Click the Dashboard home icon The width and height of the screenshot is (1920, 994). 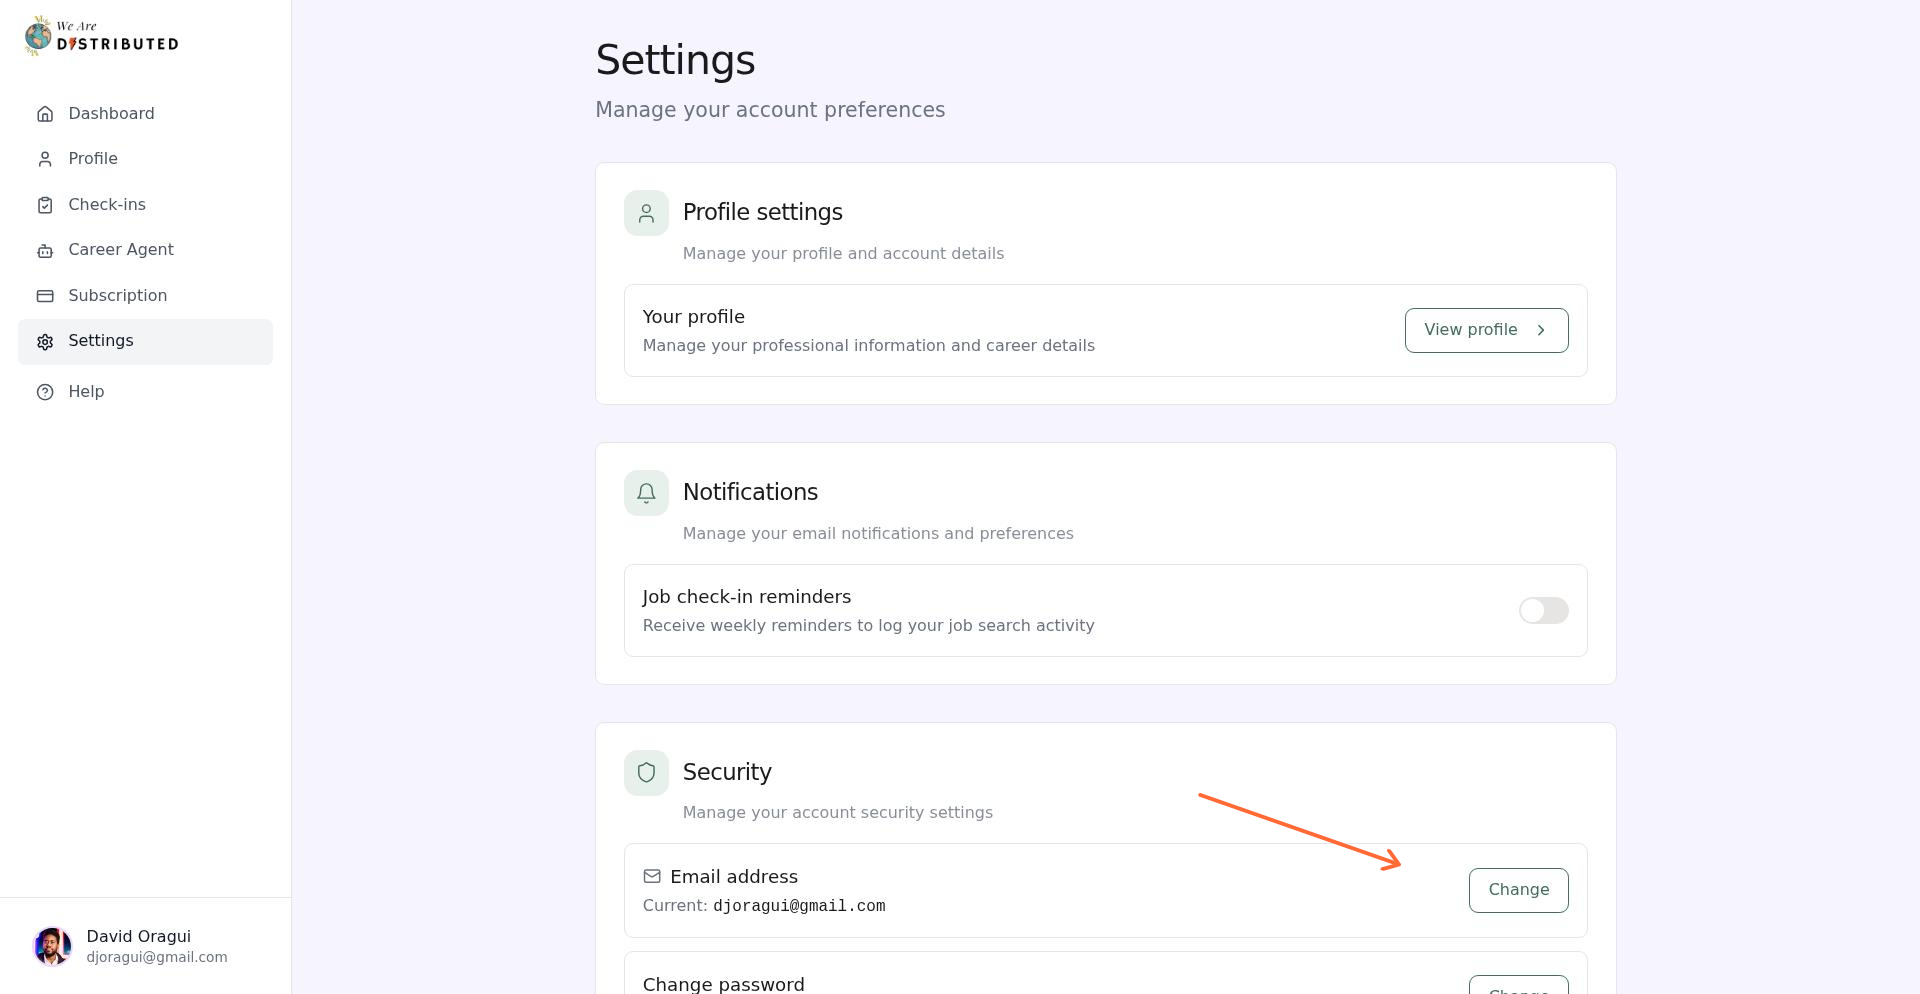[x=45, y=114]
